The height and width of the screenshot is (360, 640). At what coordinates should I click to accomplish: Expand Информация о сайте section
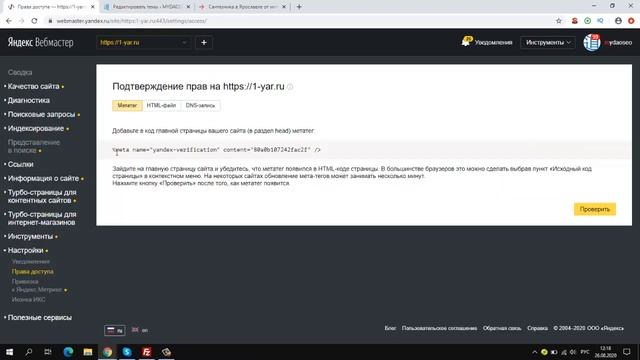pos(43,178)
